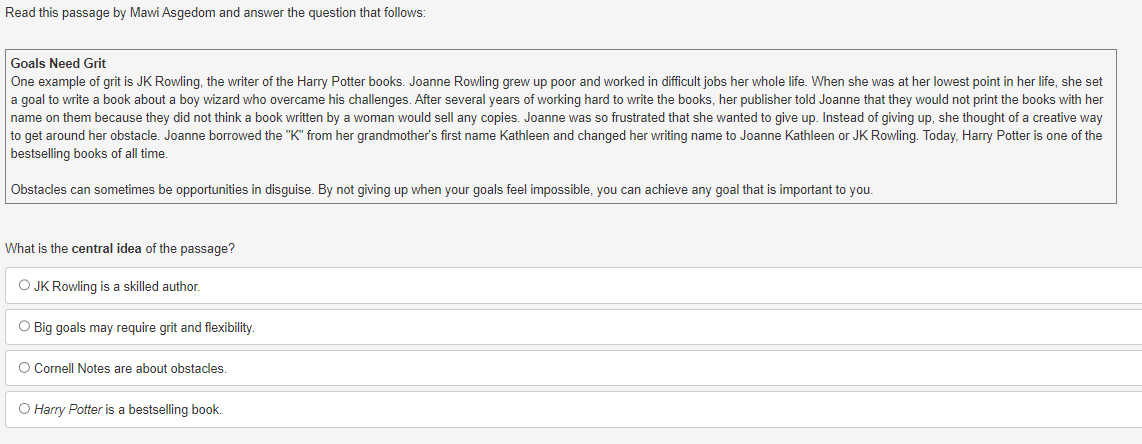Click the answer text "JK Rowling is a skilled author."
Viewport: 1142px width, 444px height.
(117, 286)
